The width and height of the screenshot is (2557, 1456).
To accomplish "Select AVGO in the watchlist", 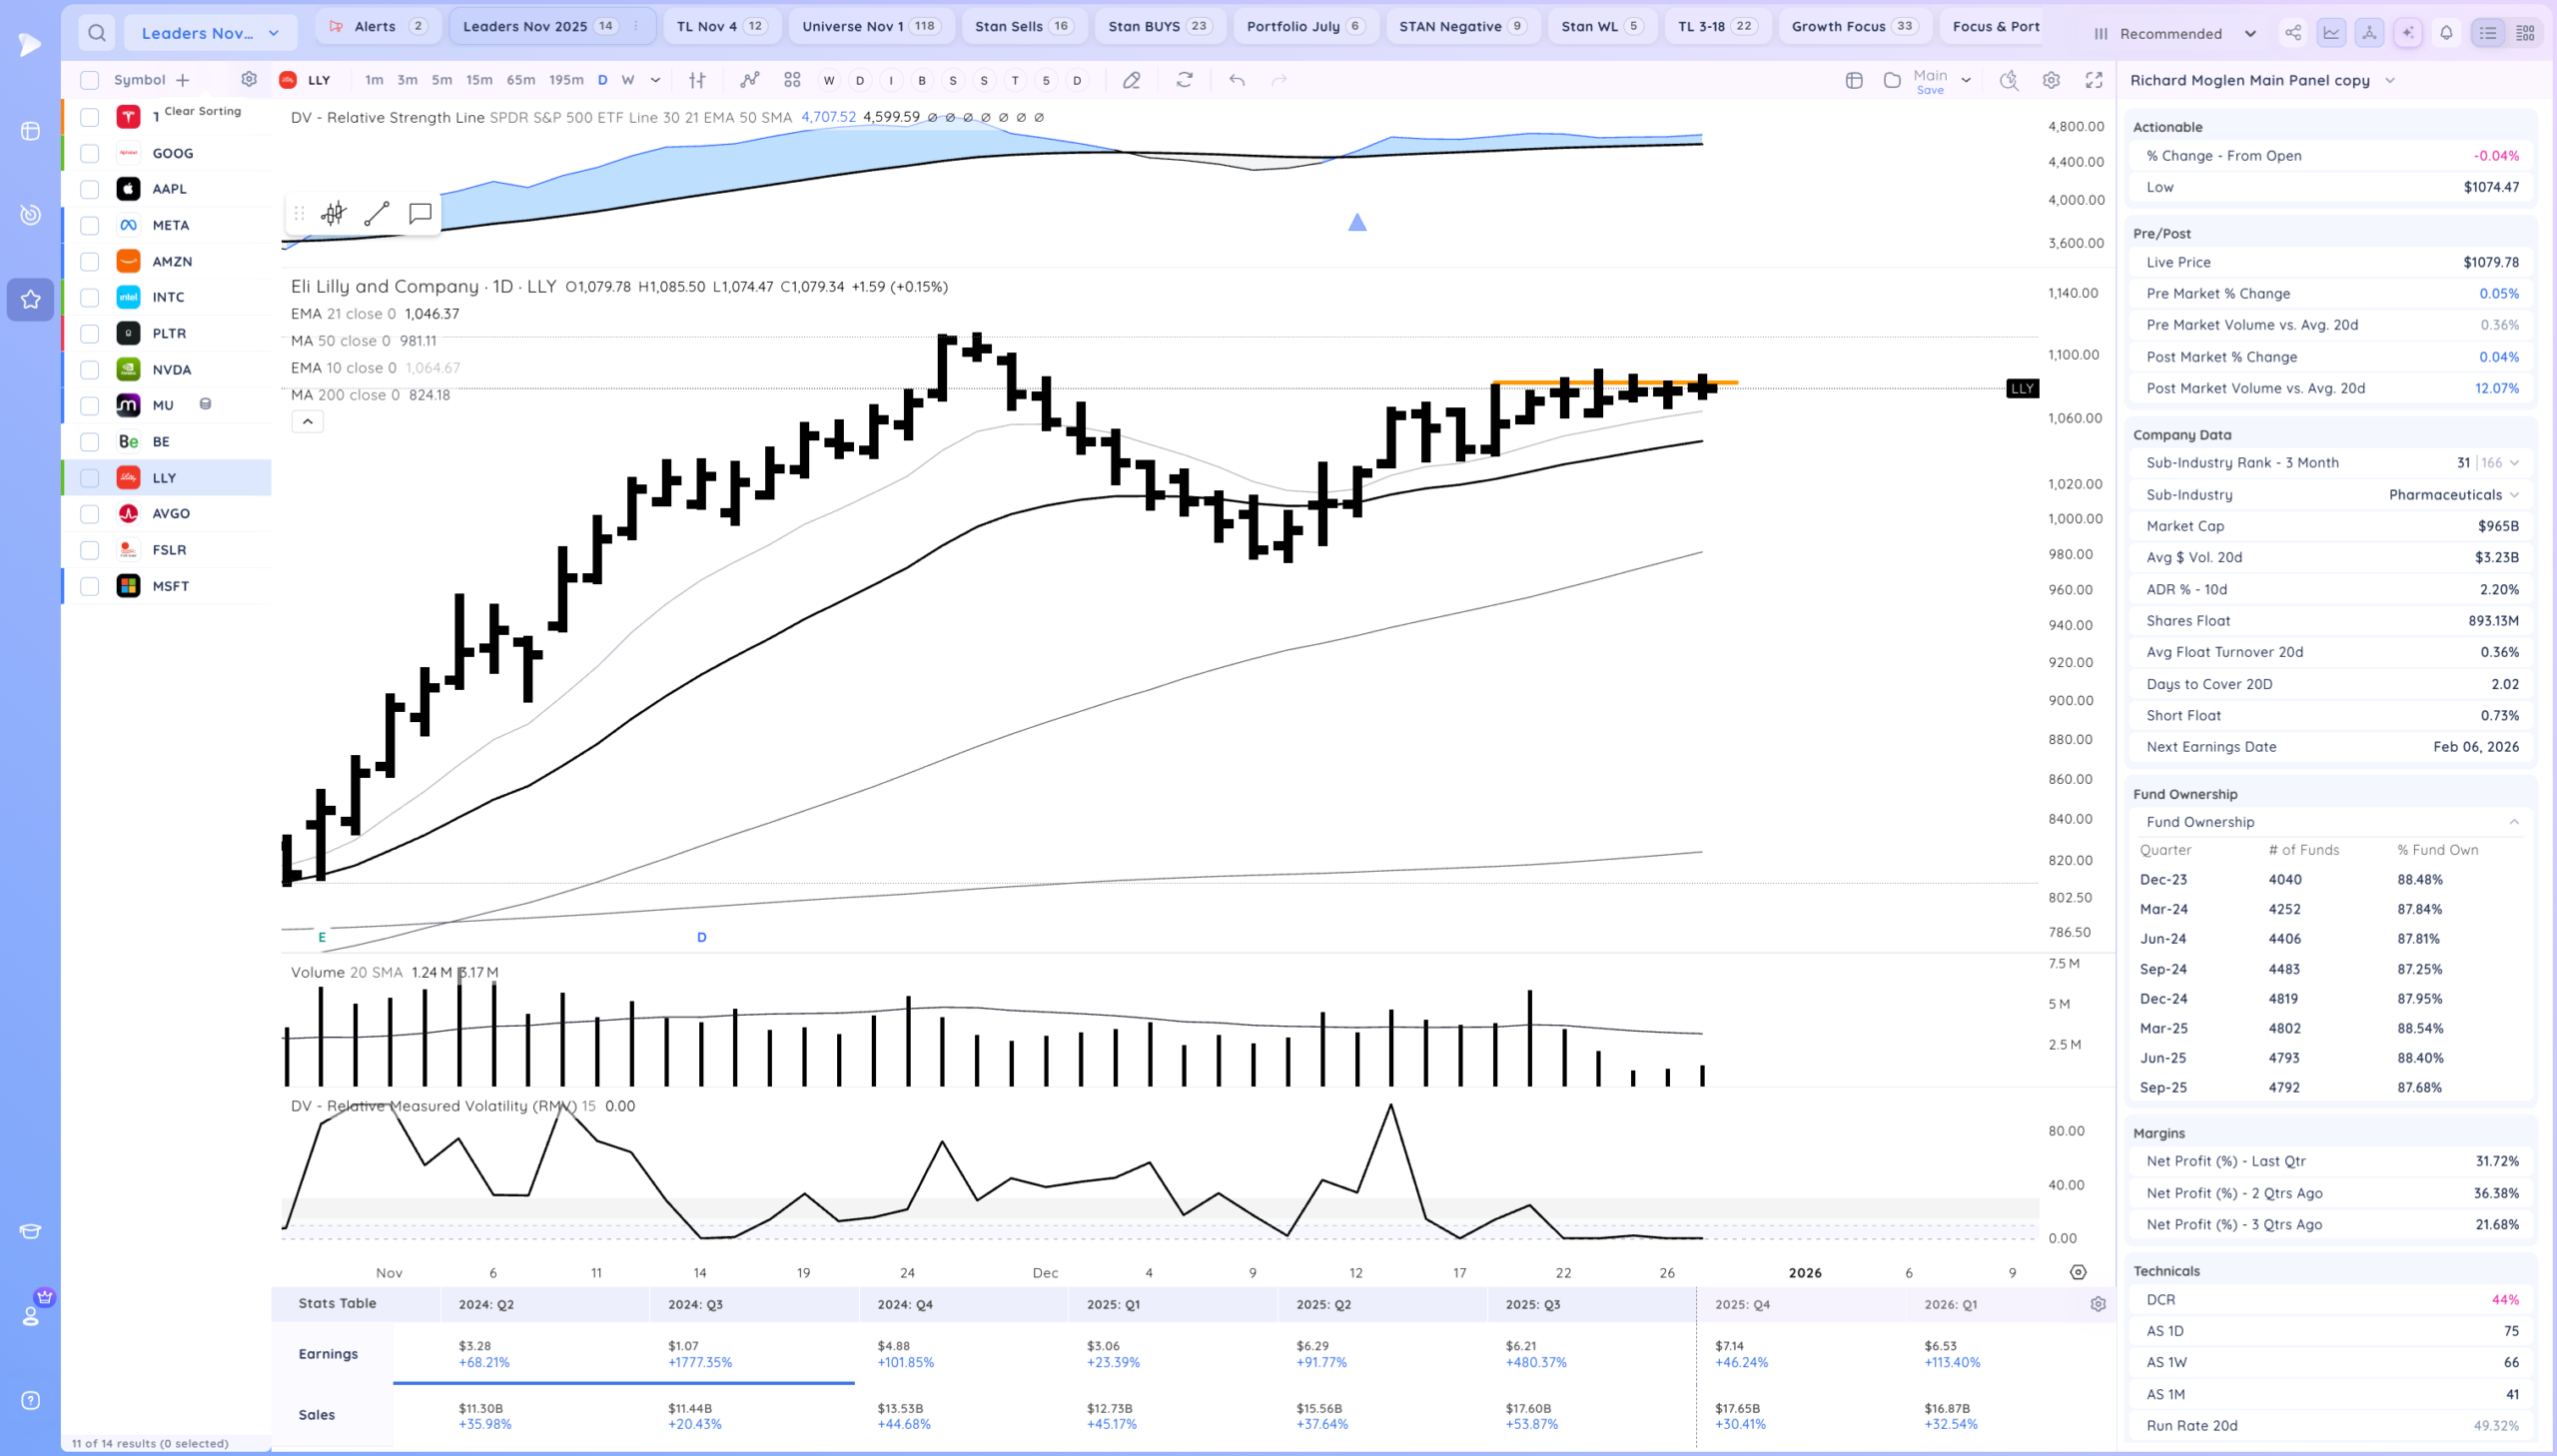I will coord(171,513).
